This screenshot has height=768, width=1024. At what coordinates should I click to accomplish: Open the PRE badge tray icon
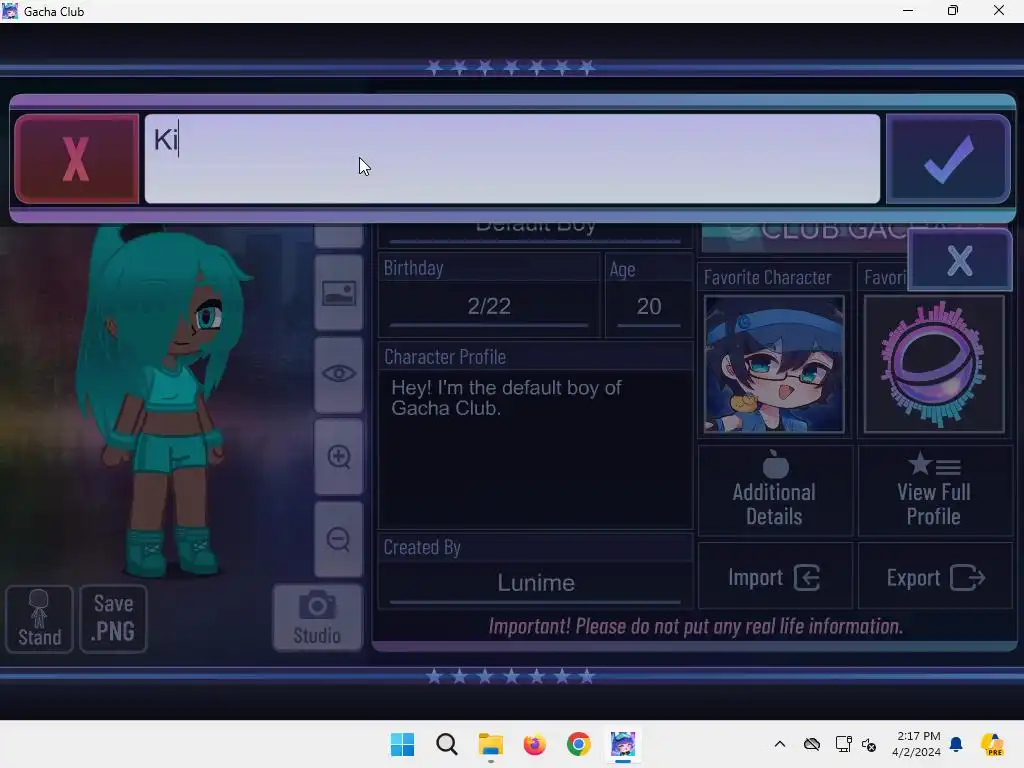coord(992,744)
